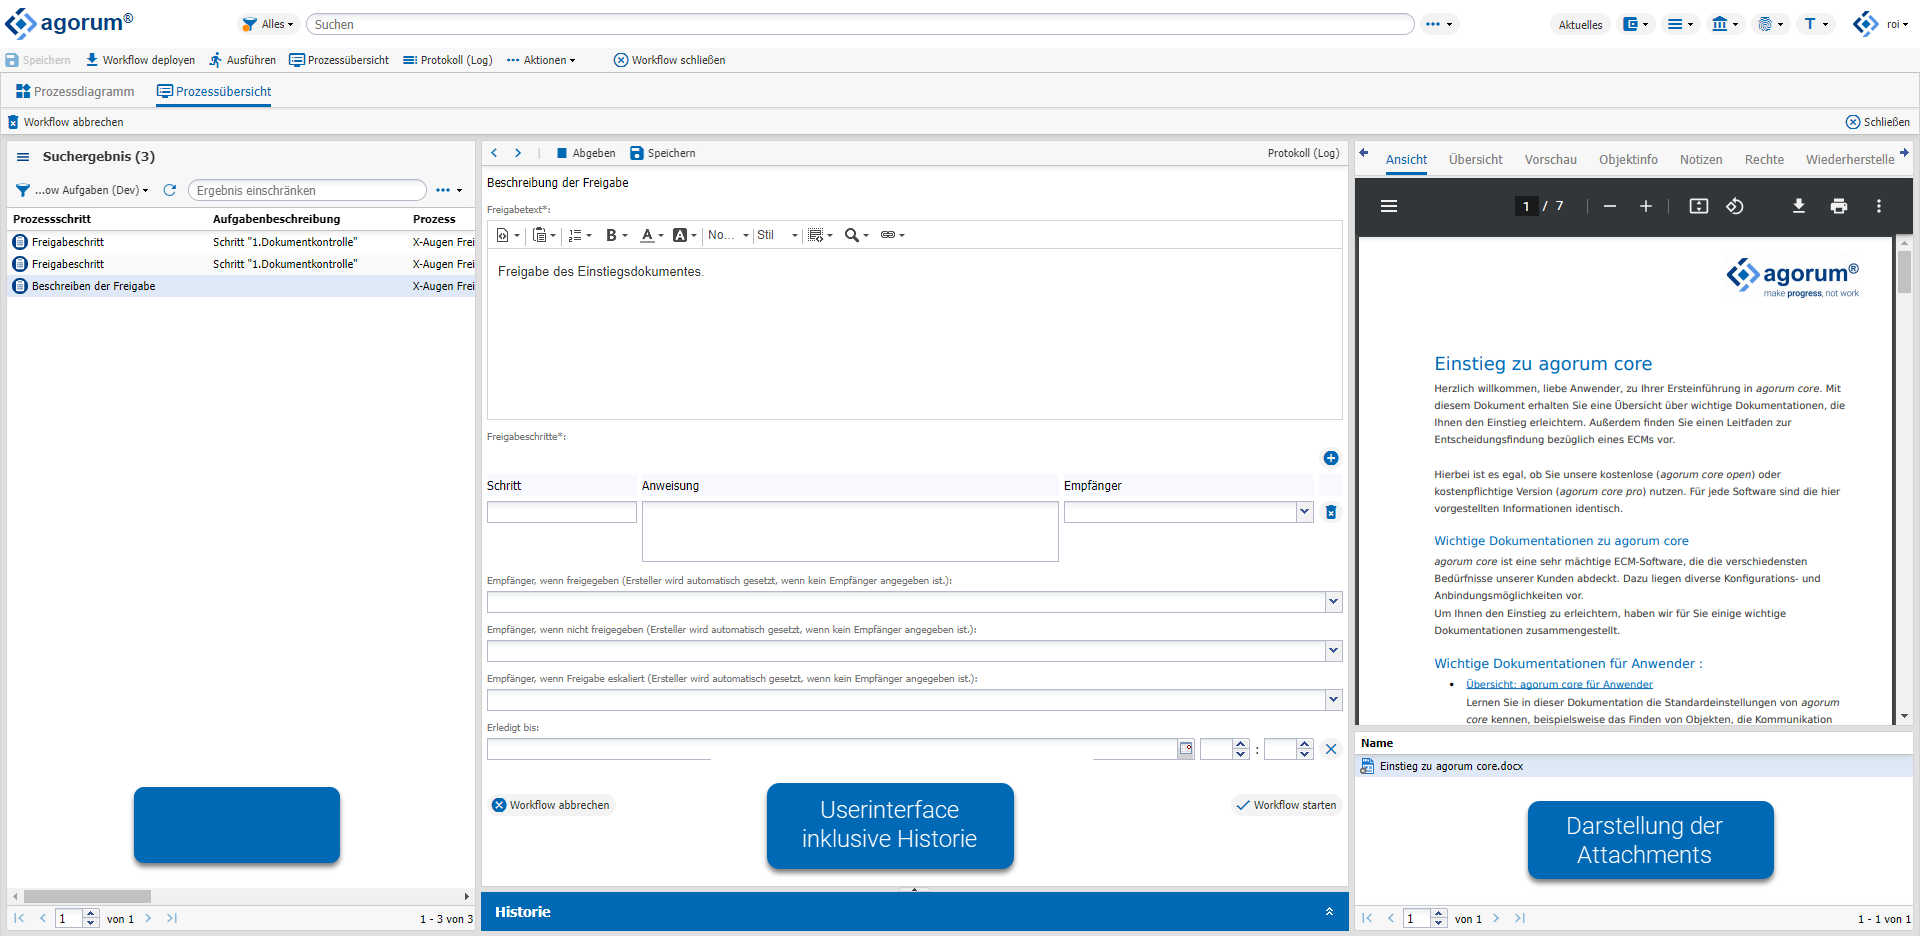Go to previous task with left chevron
Image resolution: width=1920 pixels, height=936 pixels.
click(494, 153)
